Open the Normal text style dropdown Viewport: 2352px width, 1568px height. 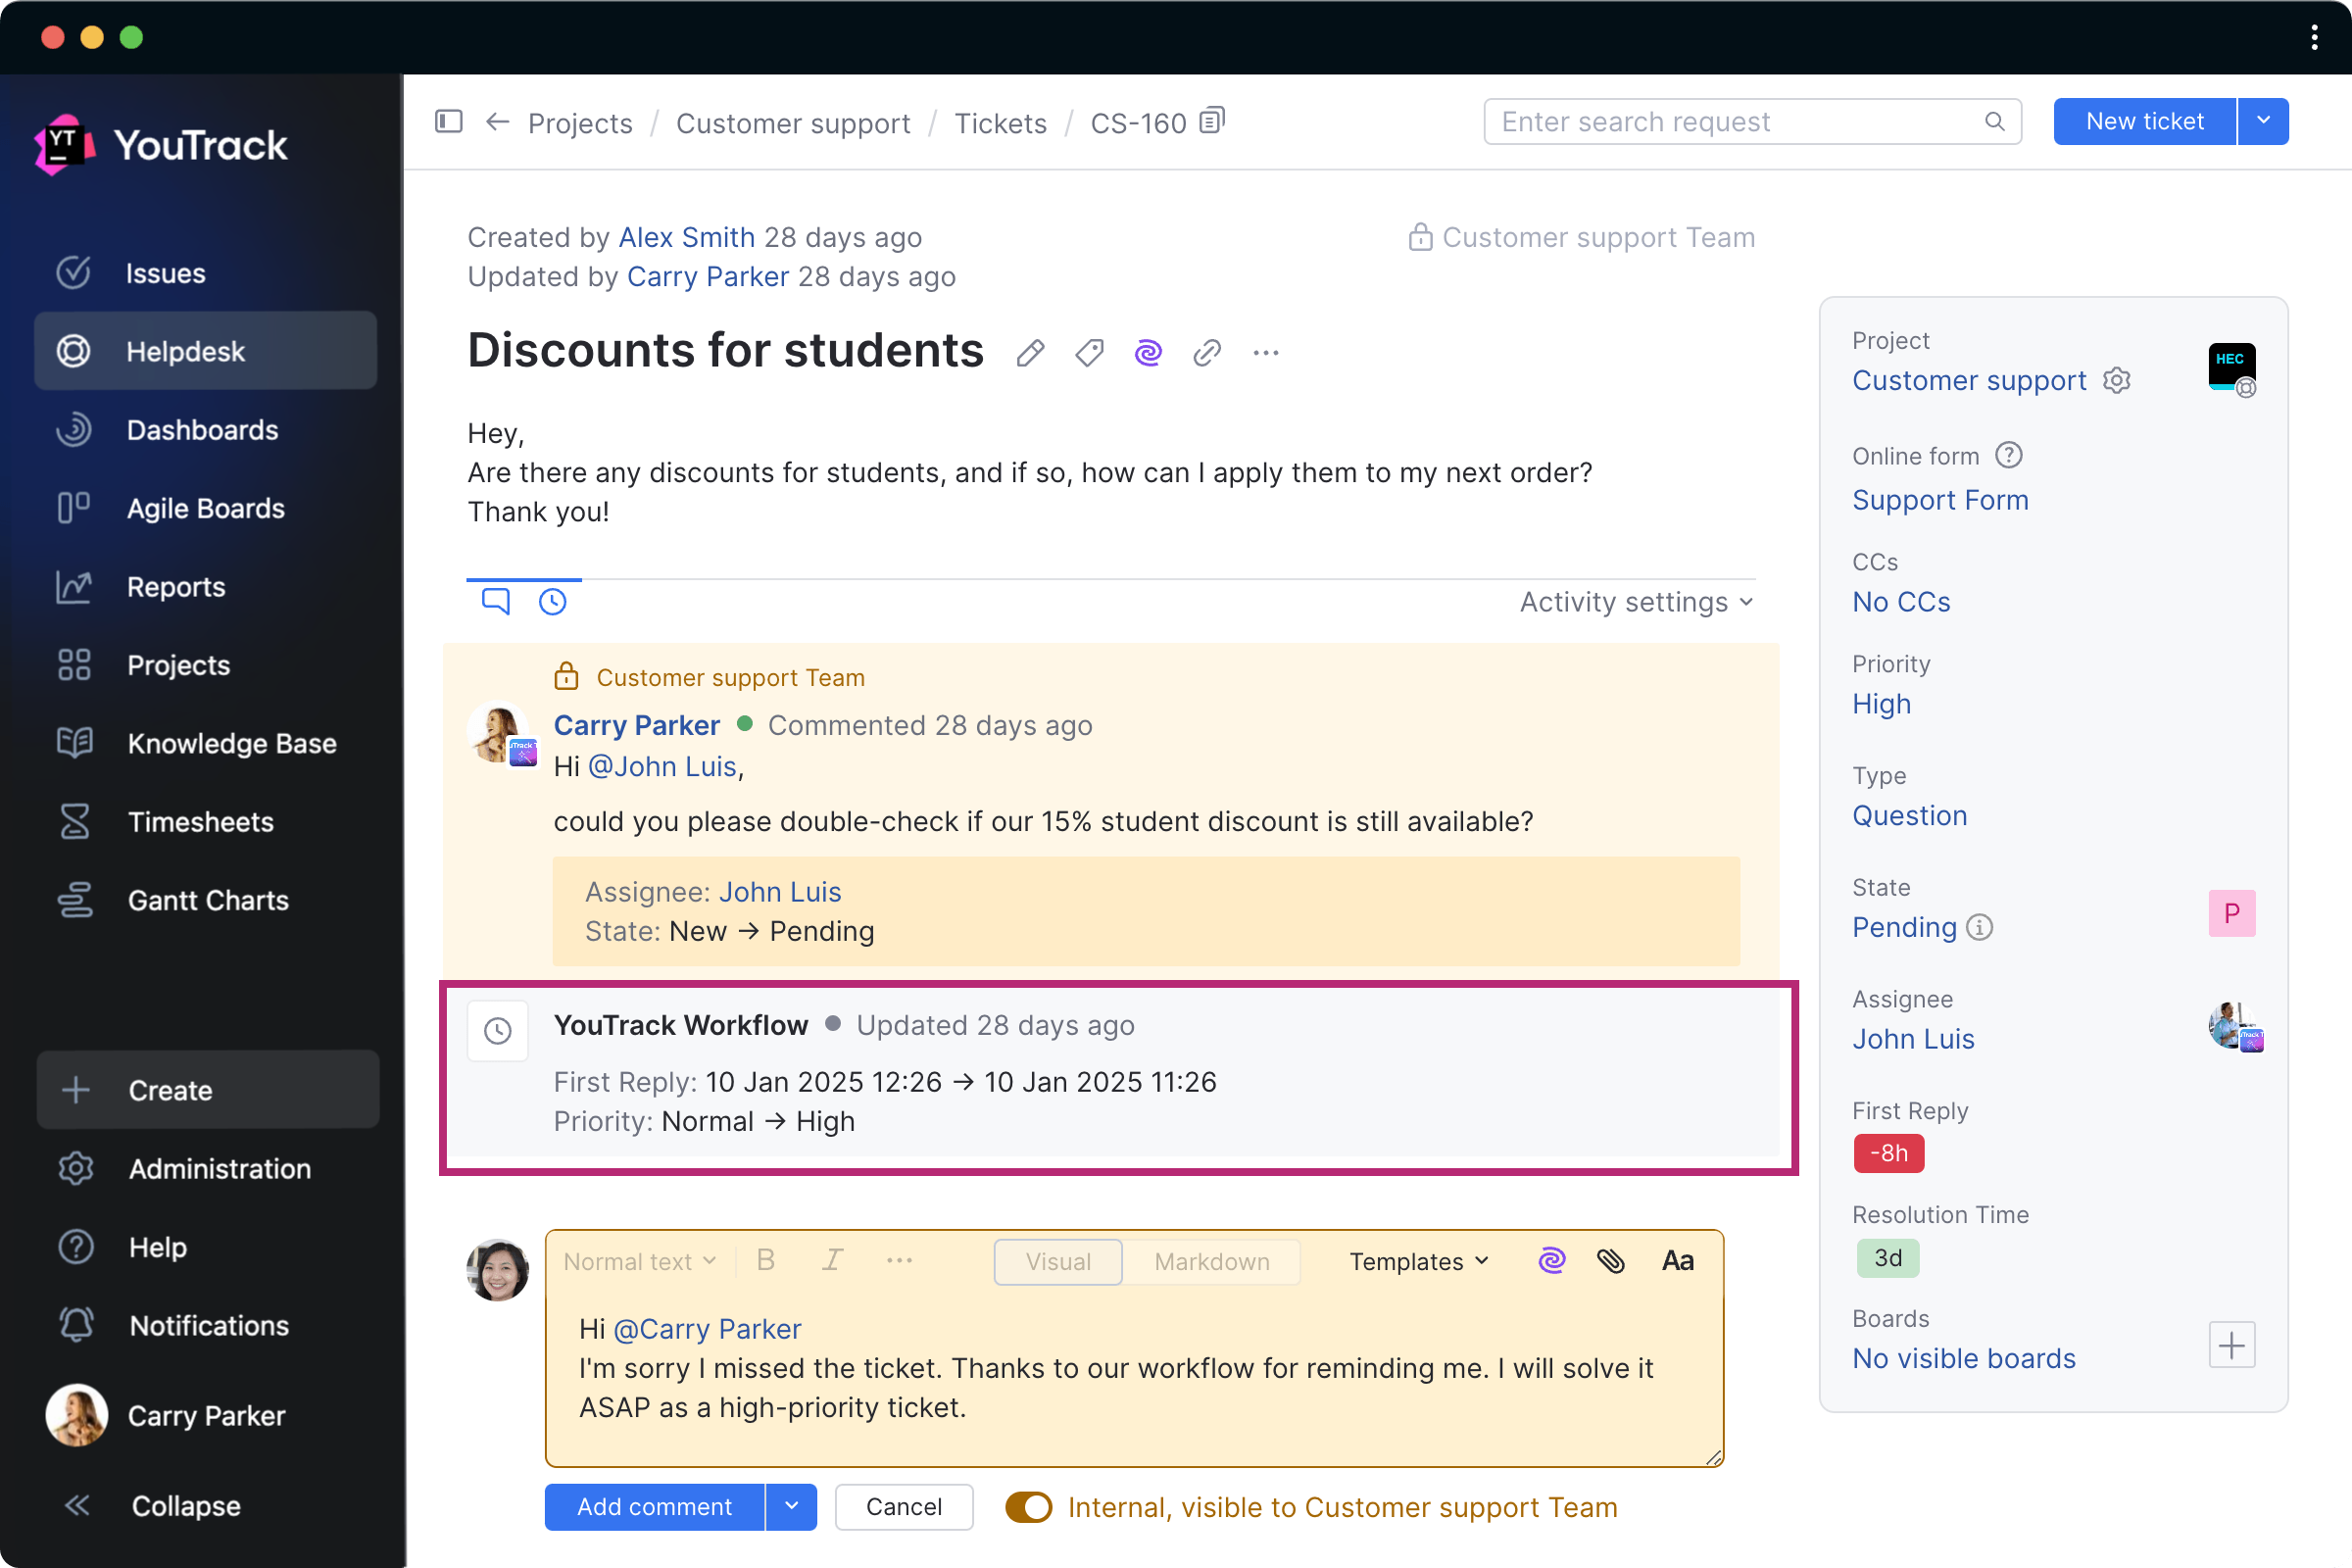pyautogui.click(x=638, y=1261)
